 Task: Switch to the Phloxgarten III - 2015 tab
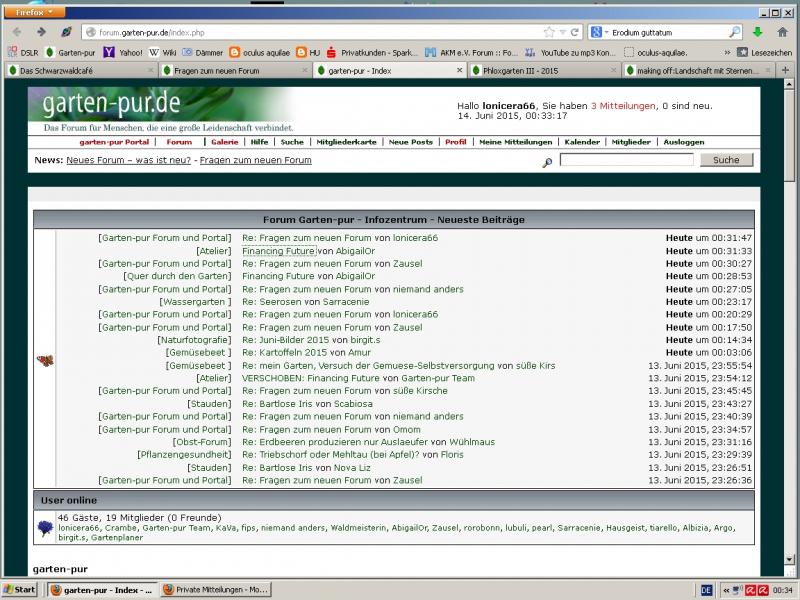pos(541,71)
